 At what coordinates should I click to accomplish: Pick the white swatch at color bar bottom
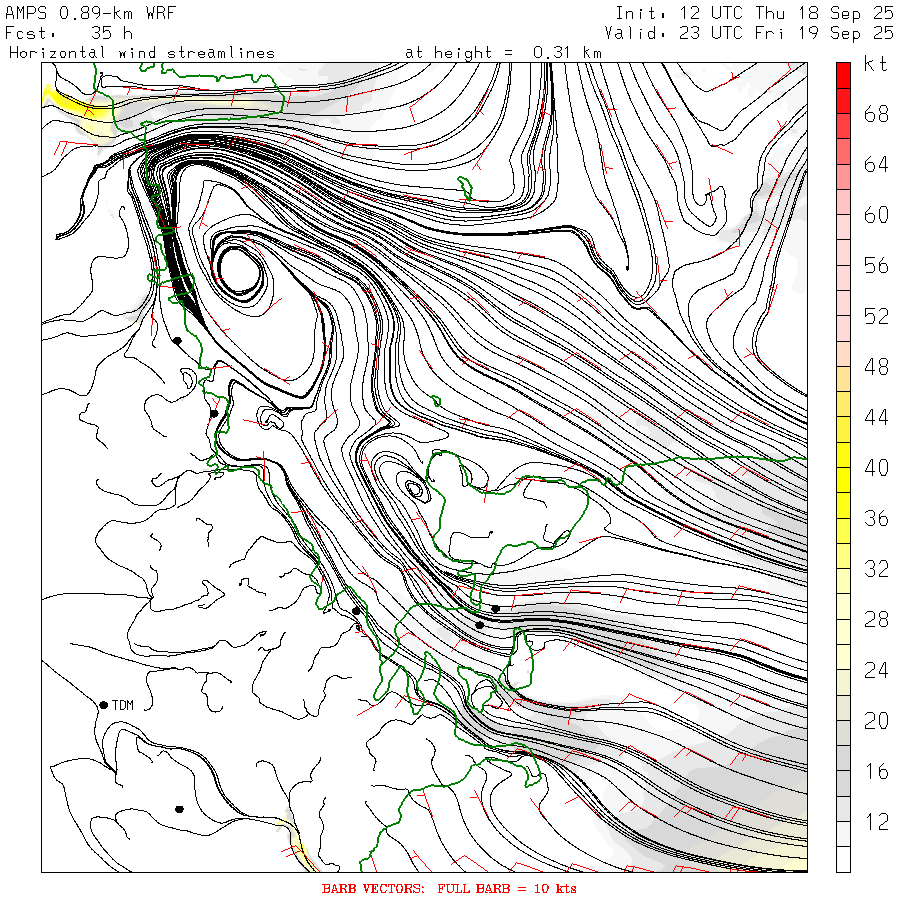coord(843,859)
